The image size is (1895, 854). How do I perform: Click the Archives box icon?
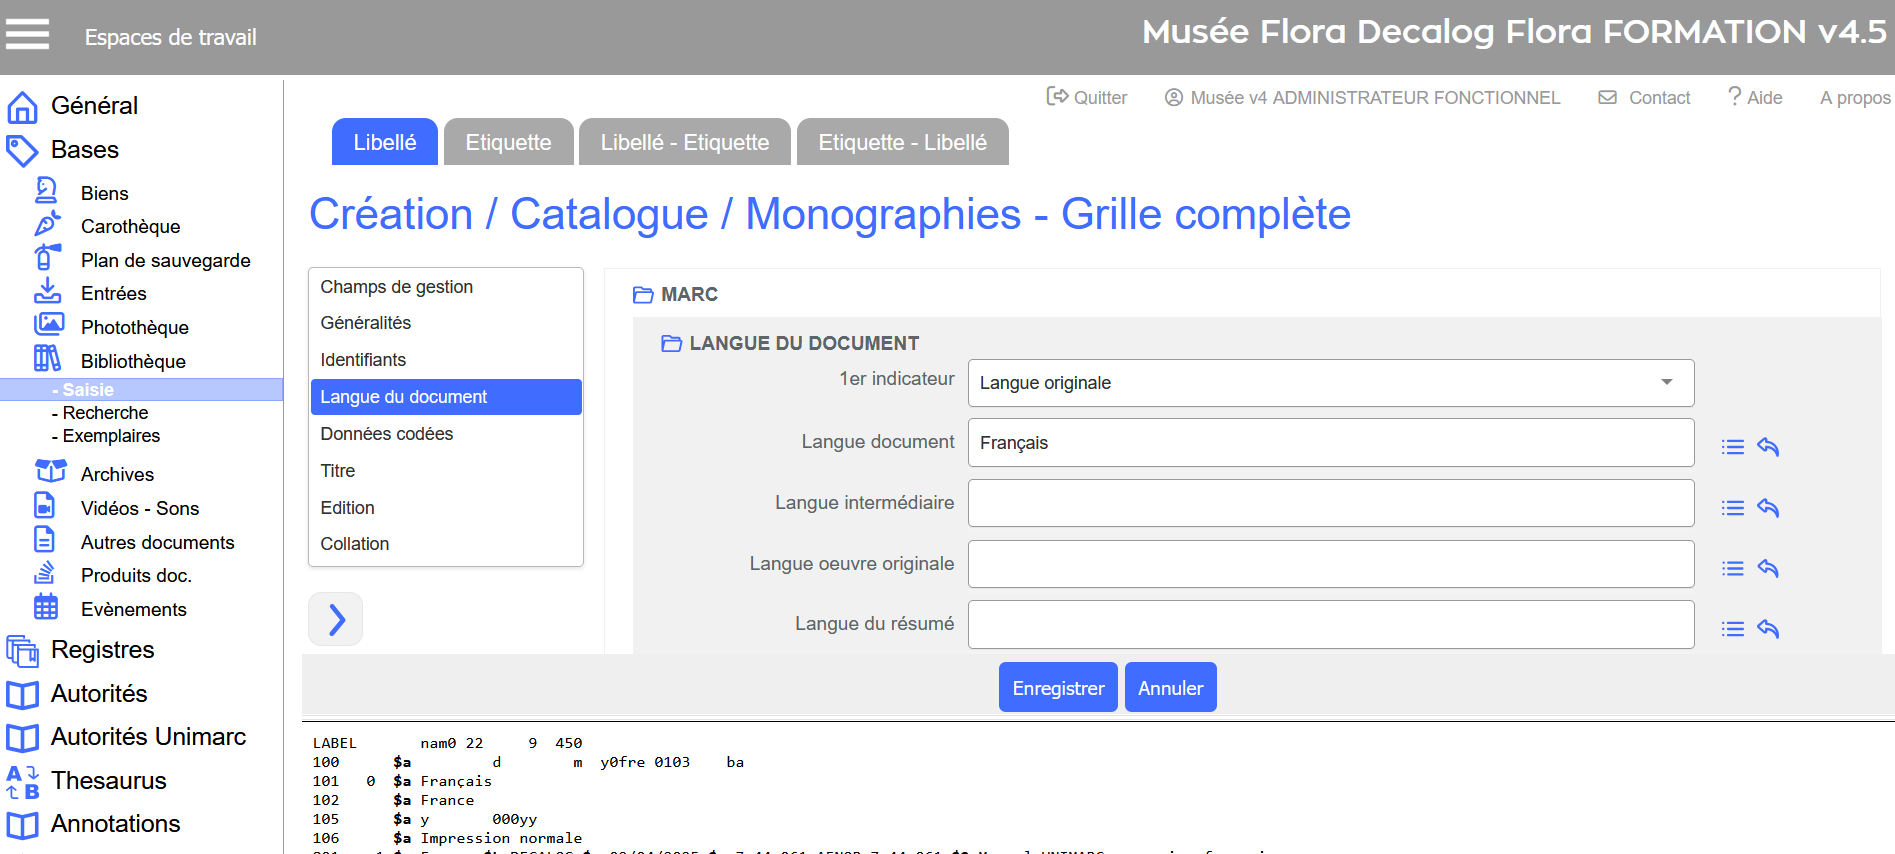tap(50, 472)
